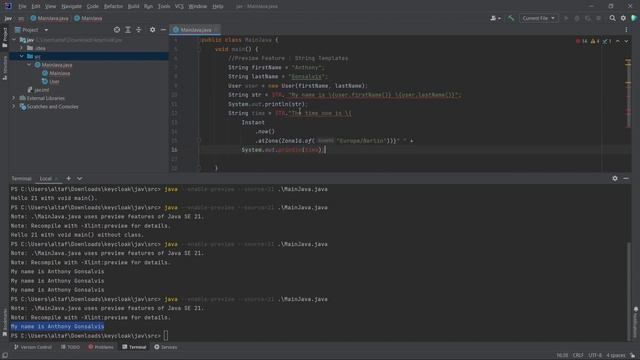Expand the .idea folder node

click(22, 48)
